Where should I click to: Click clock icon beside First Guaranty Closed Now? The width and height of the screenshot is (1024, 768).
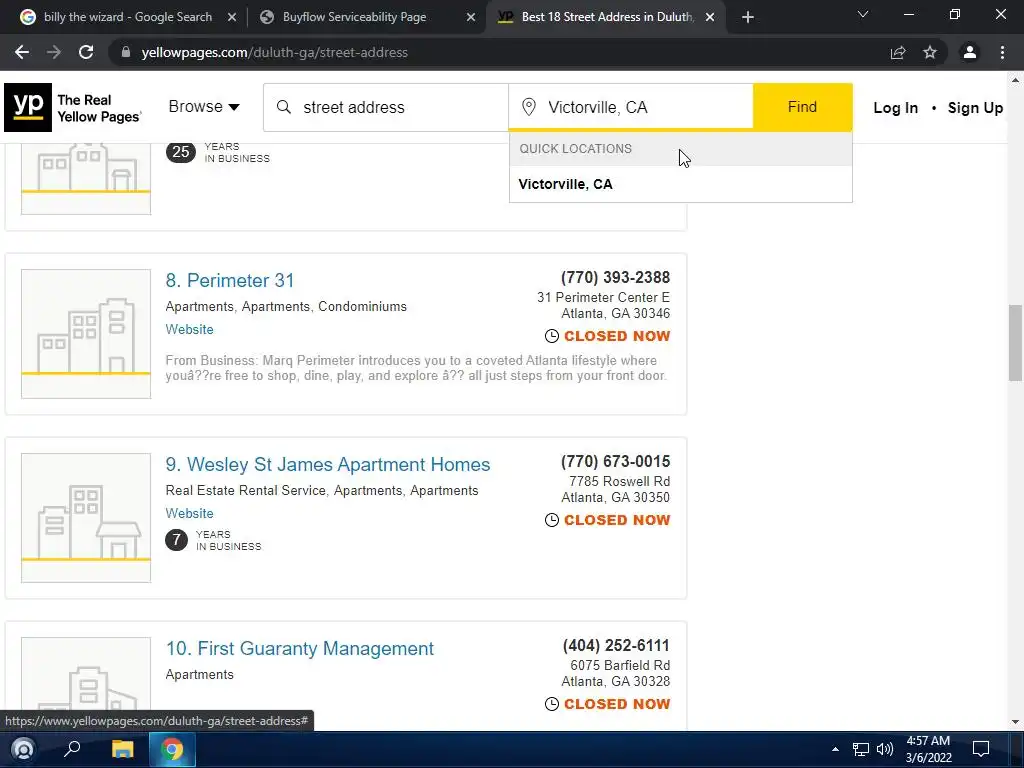tap(552, 705)
